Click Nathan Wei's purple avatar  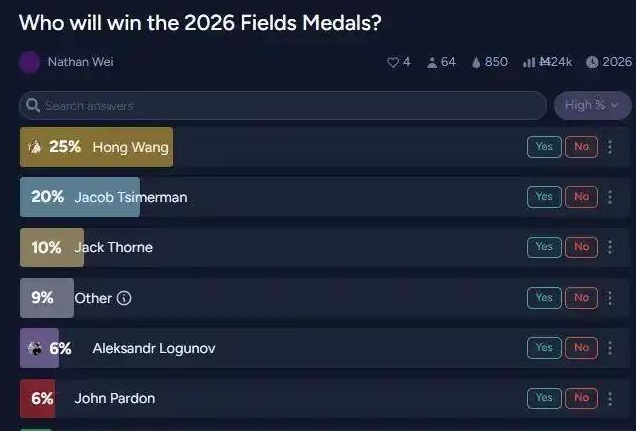[x=29, y=62]
